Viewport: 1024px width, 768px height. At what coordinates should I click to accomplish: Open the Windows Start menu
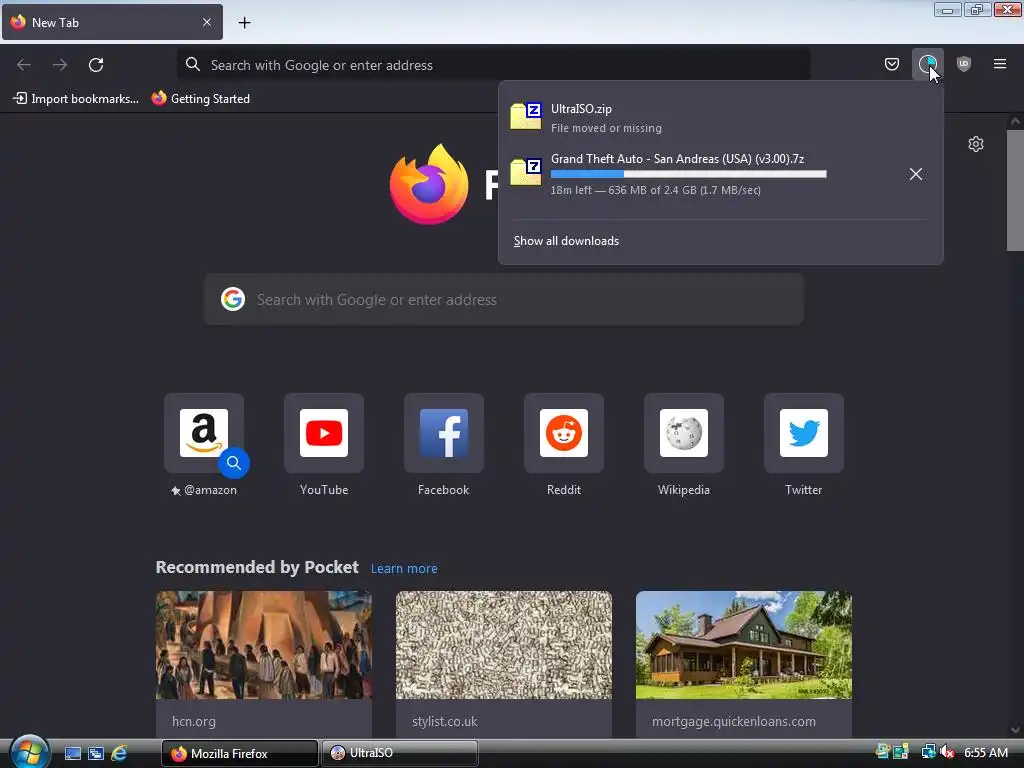tap(29, 752)
